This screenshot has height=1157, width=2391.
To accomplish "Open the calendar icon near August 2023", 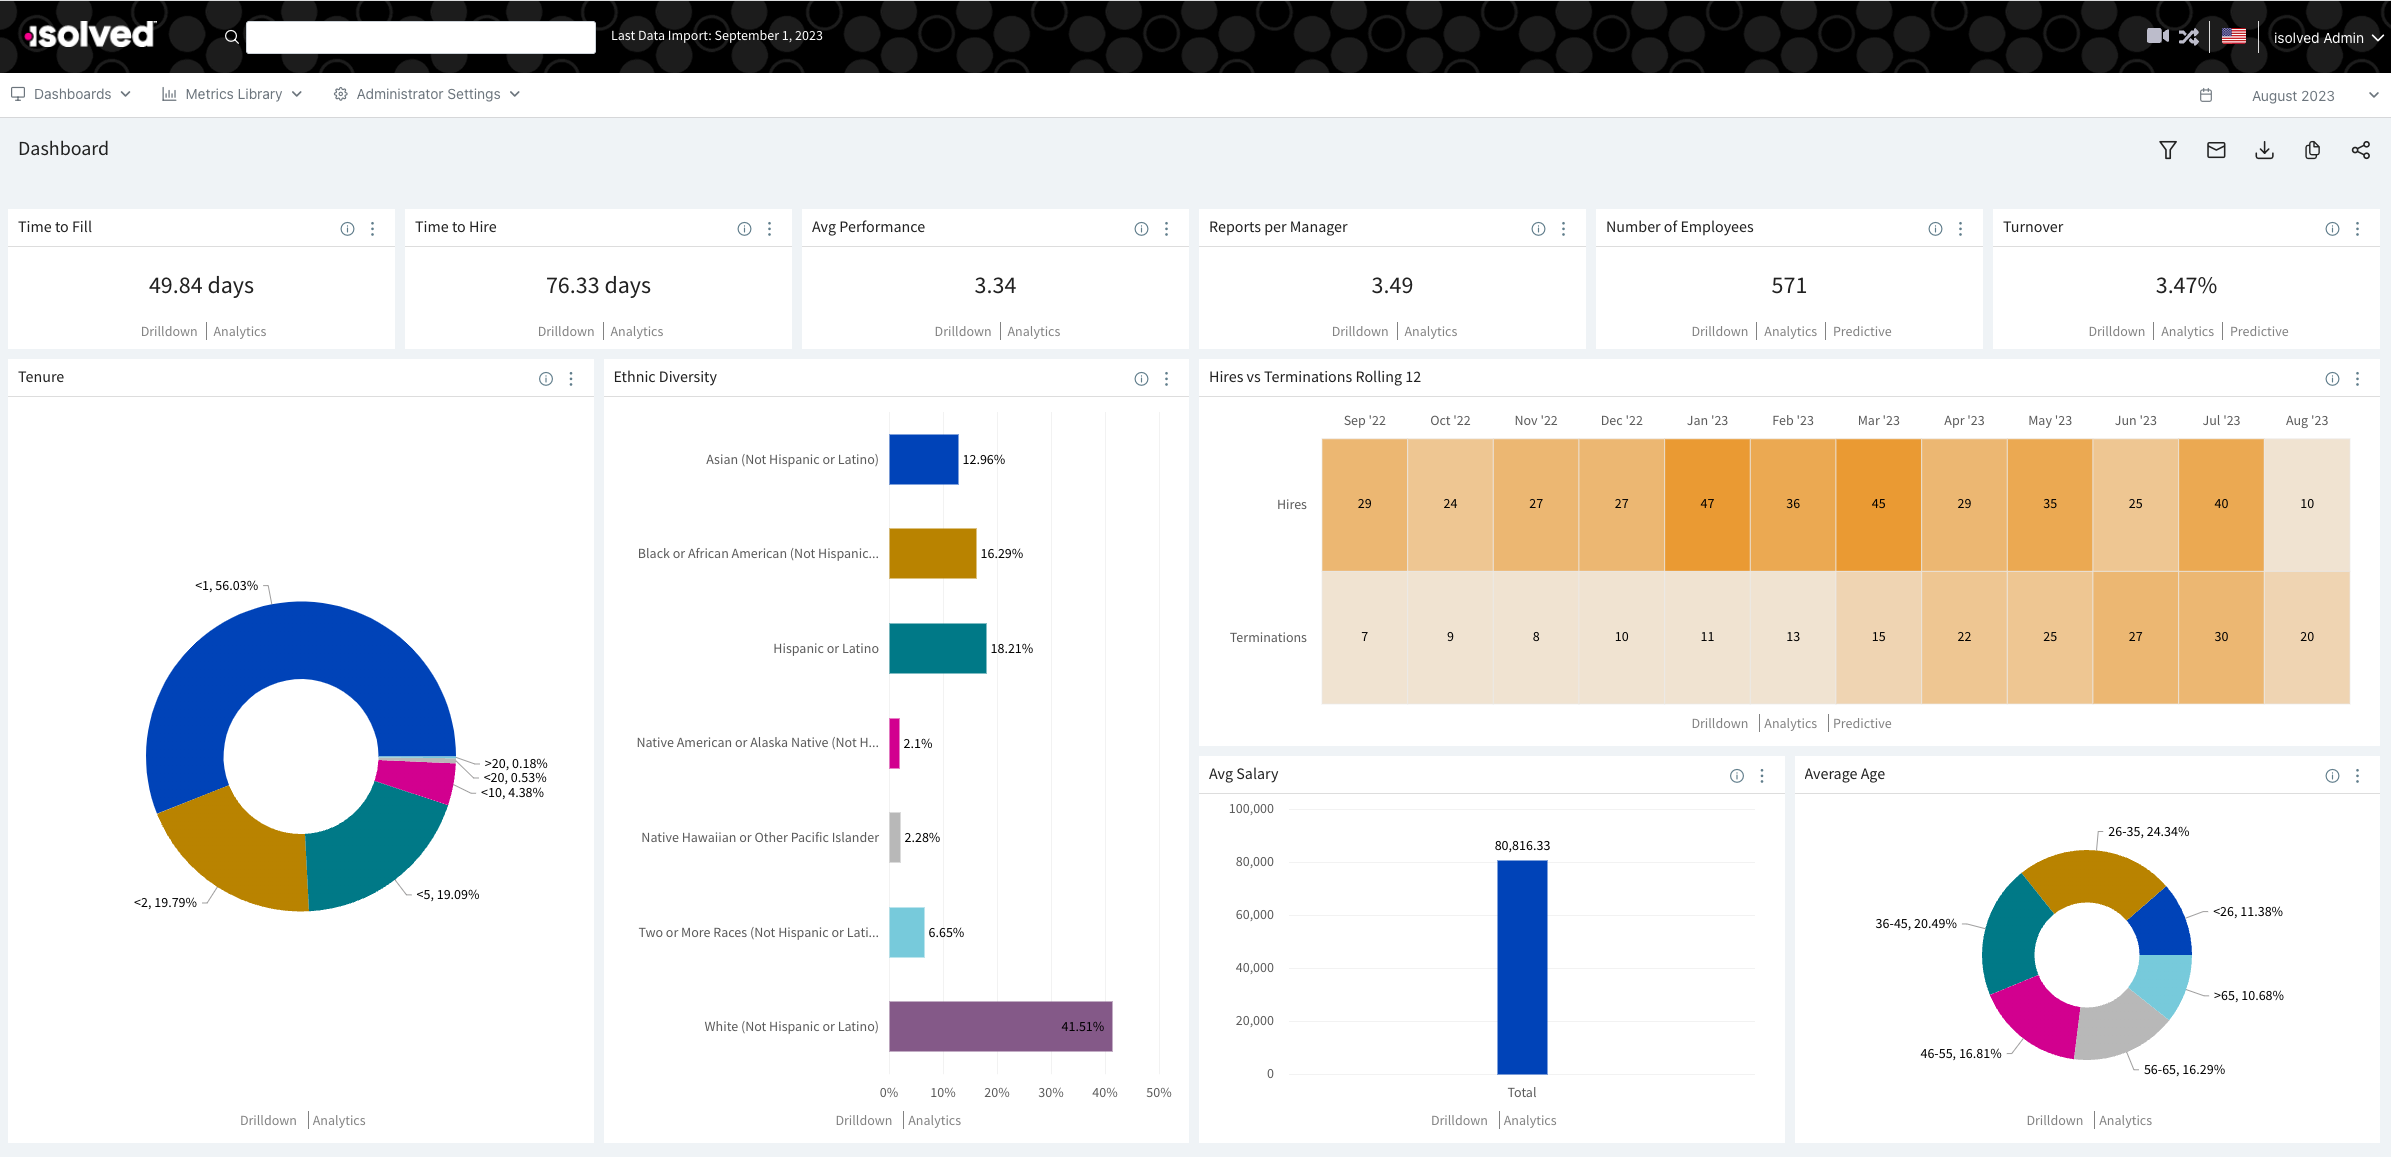I will [2206, 95].
